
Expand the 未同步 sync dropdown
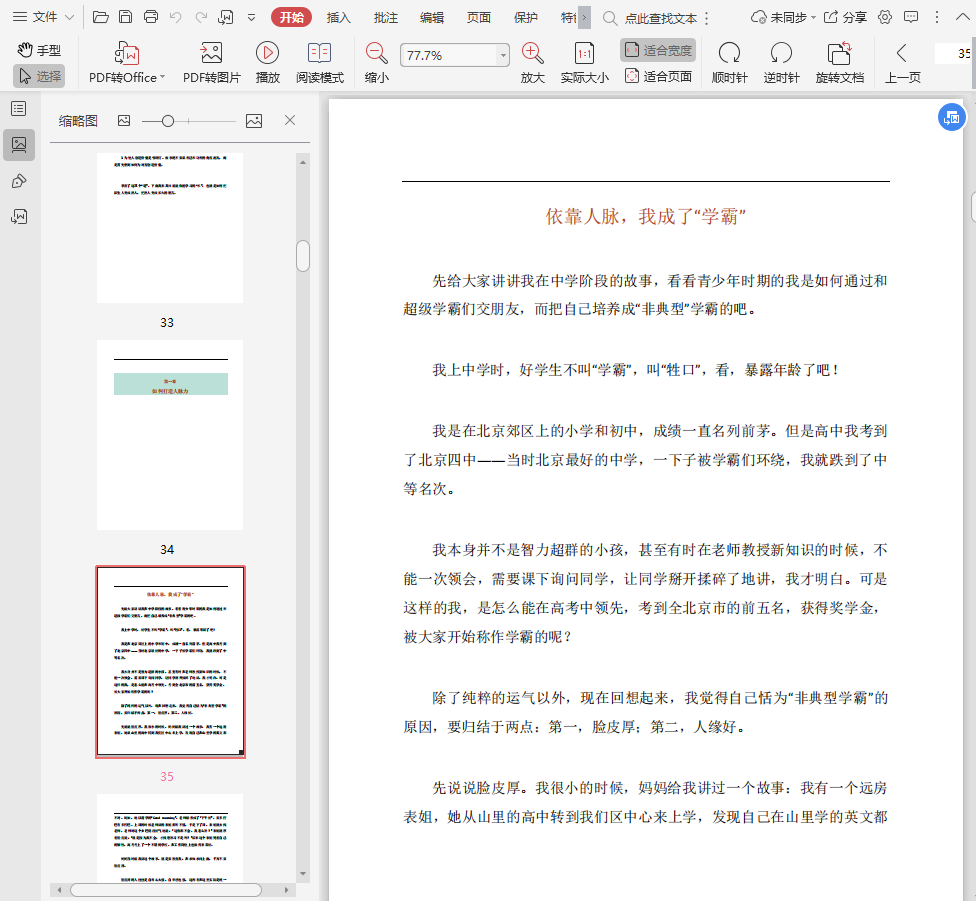(x=785, y=17)
